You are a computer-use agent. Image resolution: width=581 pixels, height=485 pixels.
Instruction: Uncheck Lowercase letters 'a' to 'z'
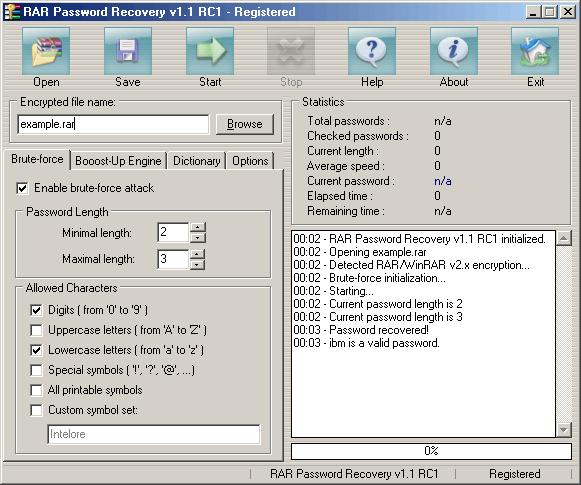[x=36, y=350]
